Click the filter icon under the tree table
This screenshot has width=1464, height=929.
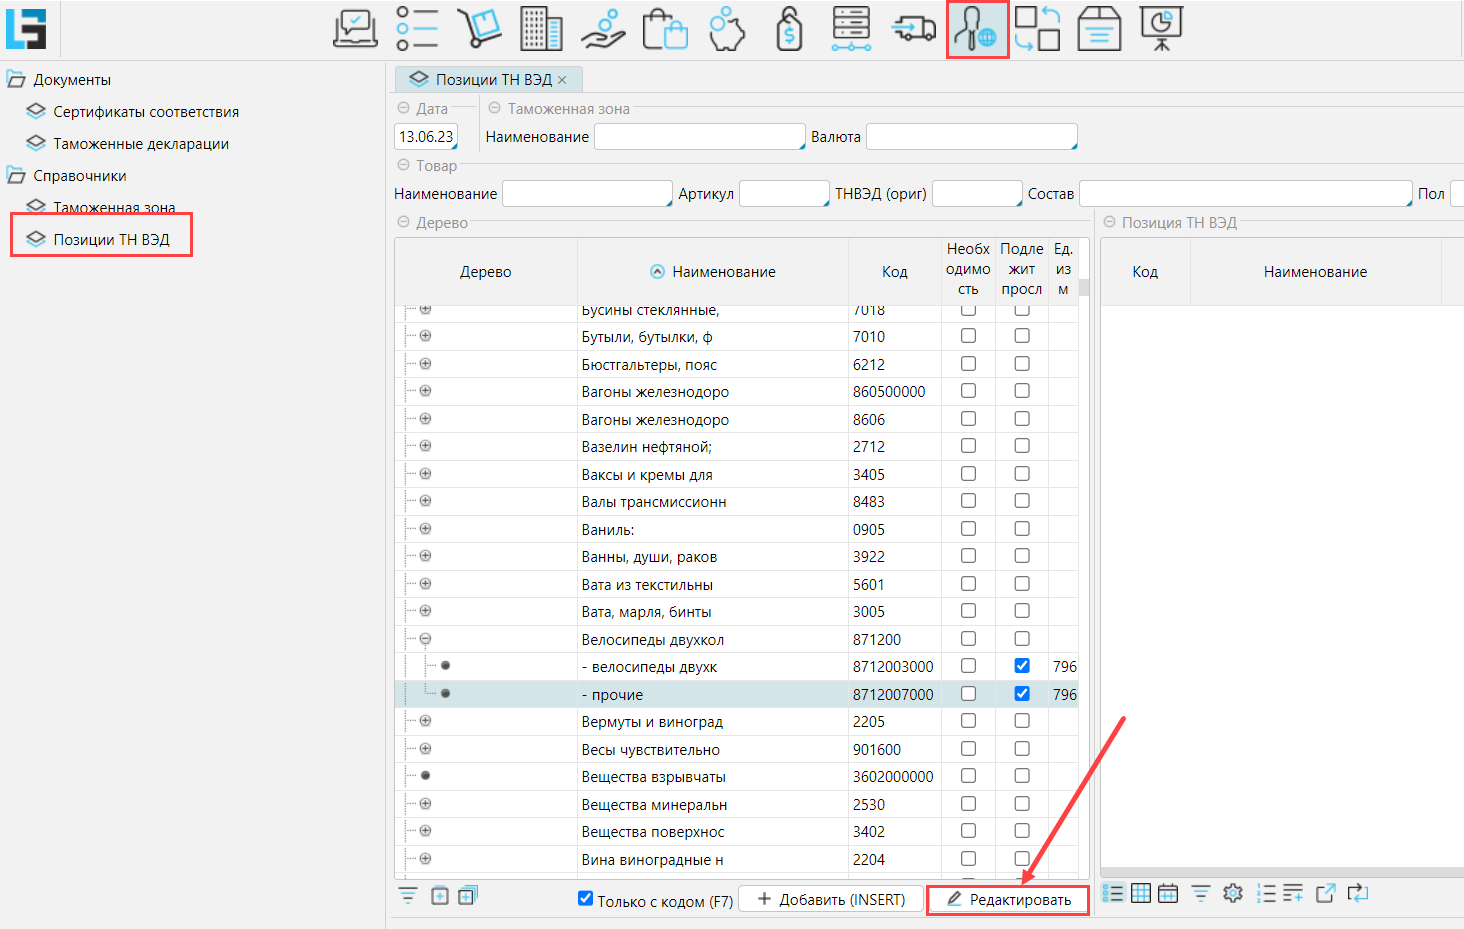pos(408,896)
